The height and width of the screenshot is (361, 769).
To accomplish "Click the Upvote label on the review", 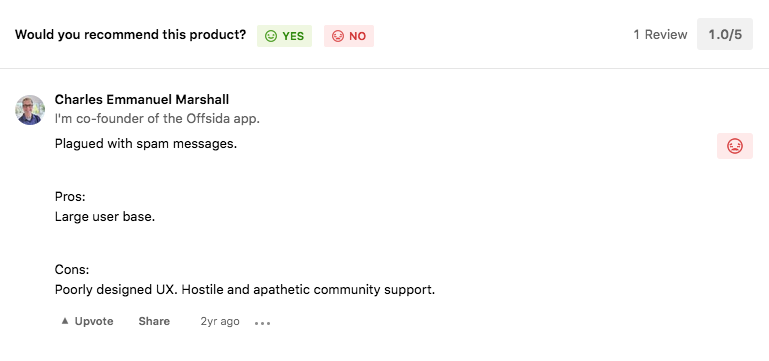I will (x=94, y=321).
